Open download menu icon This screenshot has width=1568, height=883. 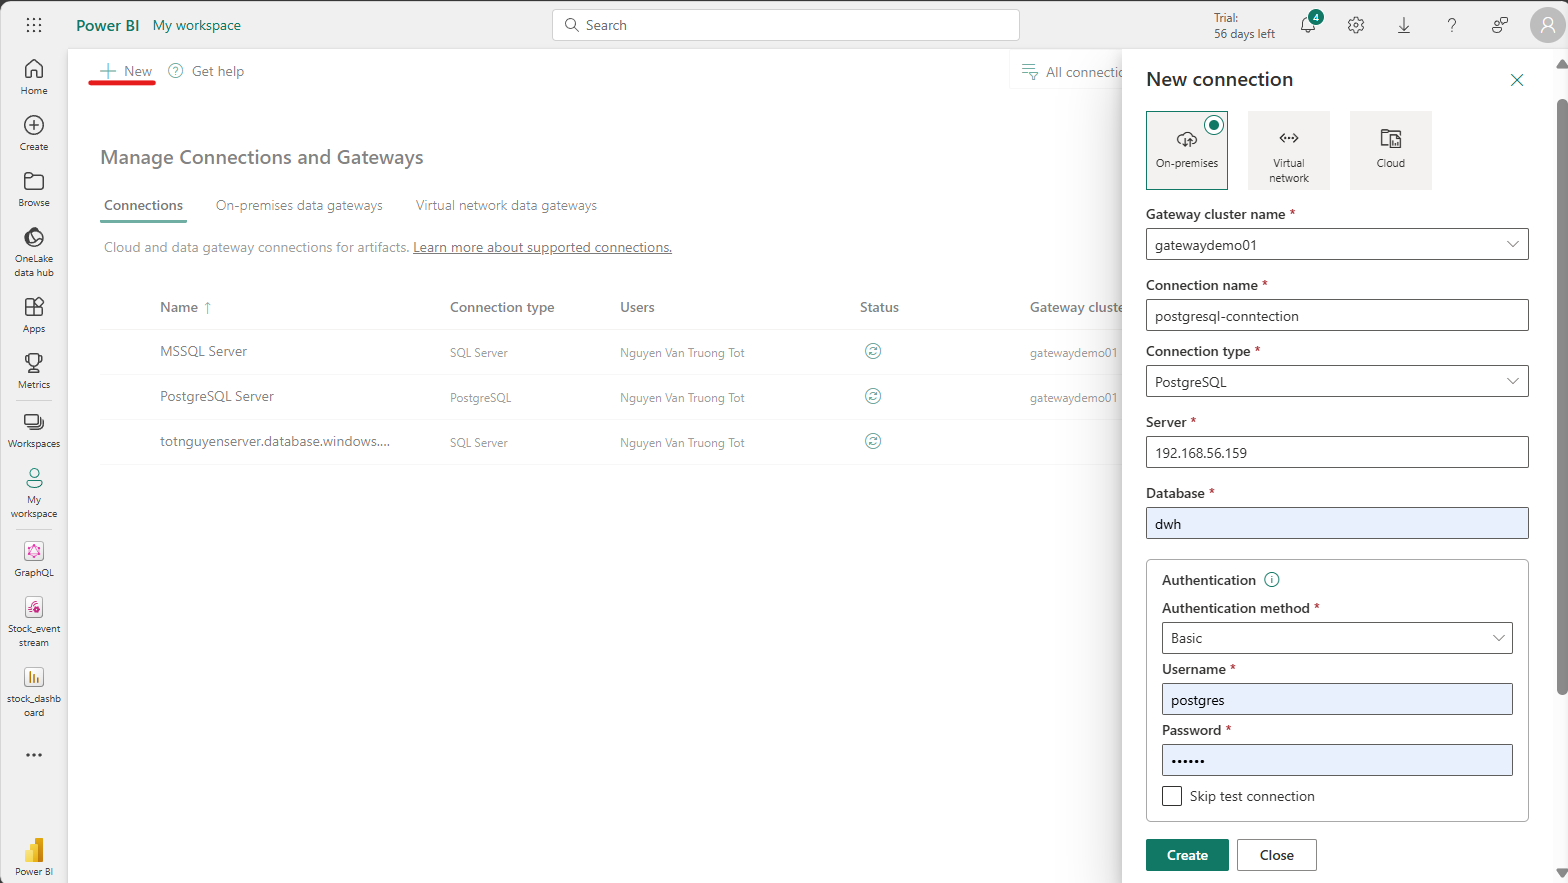click(1404, 25)
